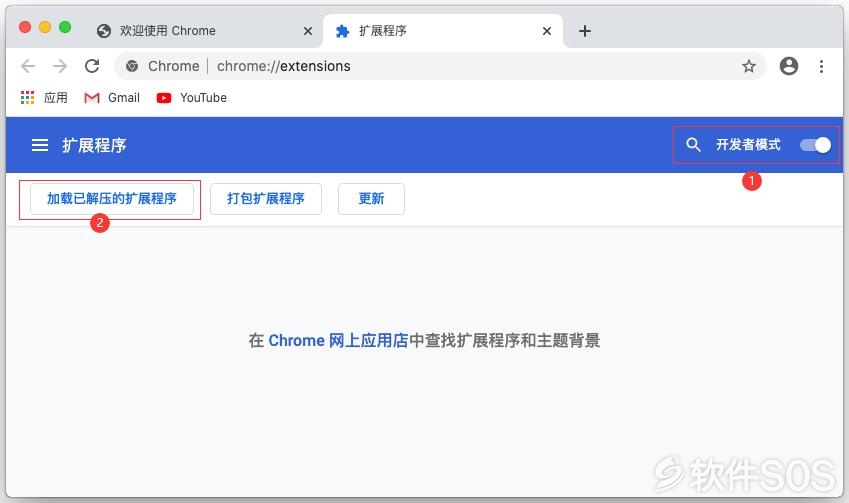The width and height of the screenshot is (849, 503).
Task: Click the yellow window minimize button
Action: point(45,27)
